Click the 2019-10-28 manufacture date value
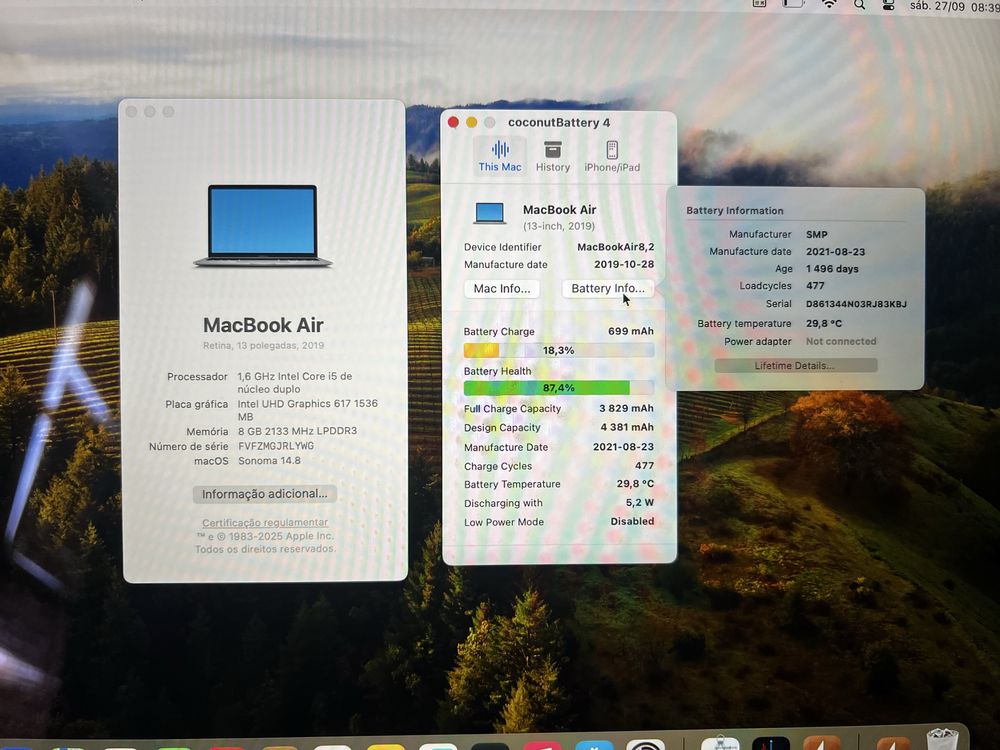This screenshot has width=1000, height=750. (624, 264)
